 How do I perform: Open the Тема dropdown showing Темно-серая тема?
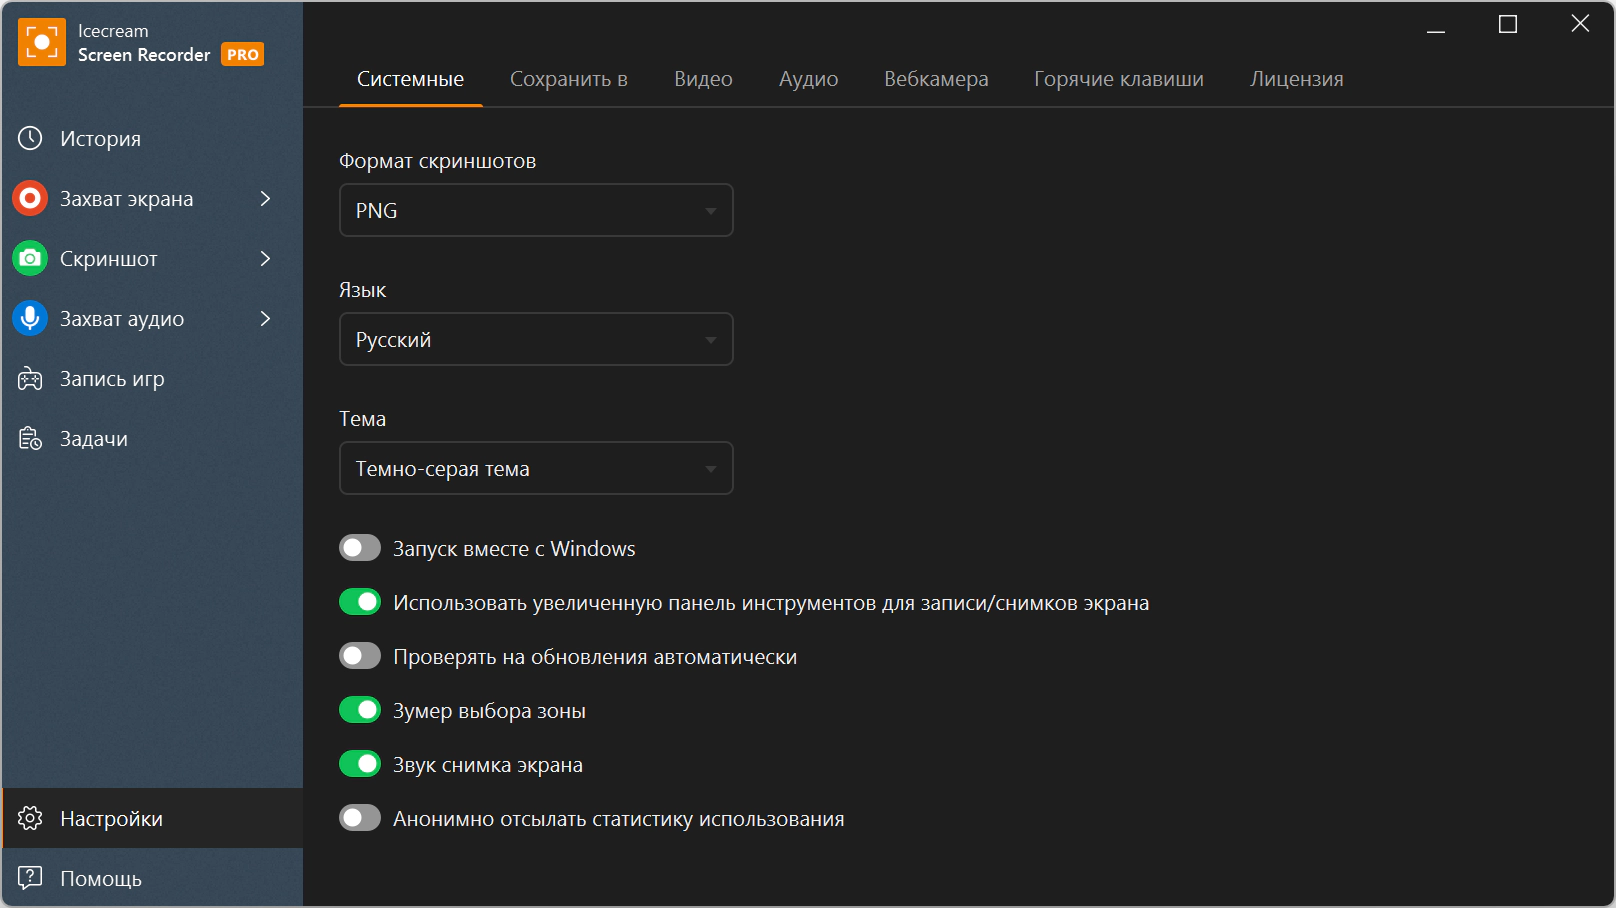click(x=536, y=468)
